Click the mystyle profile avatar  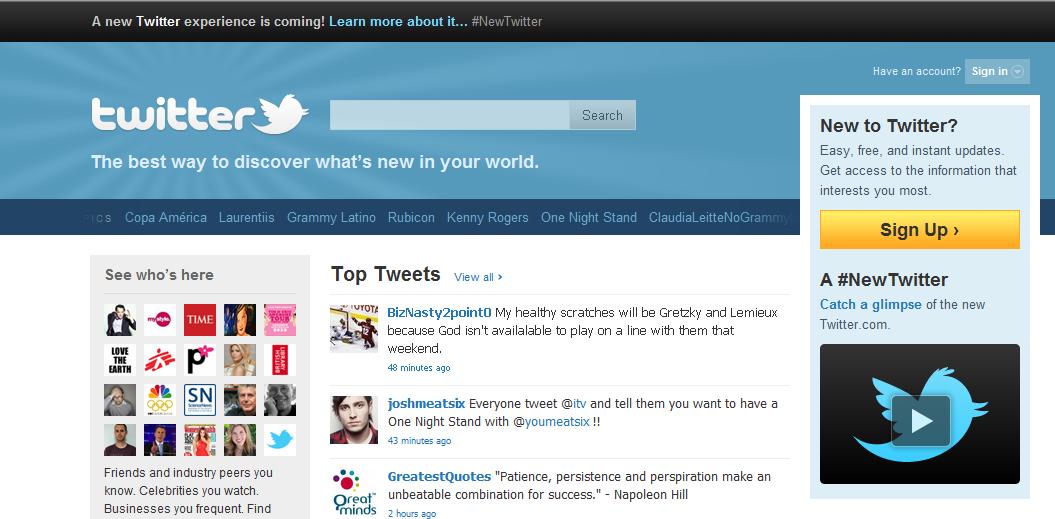pos(160,319)
